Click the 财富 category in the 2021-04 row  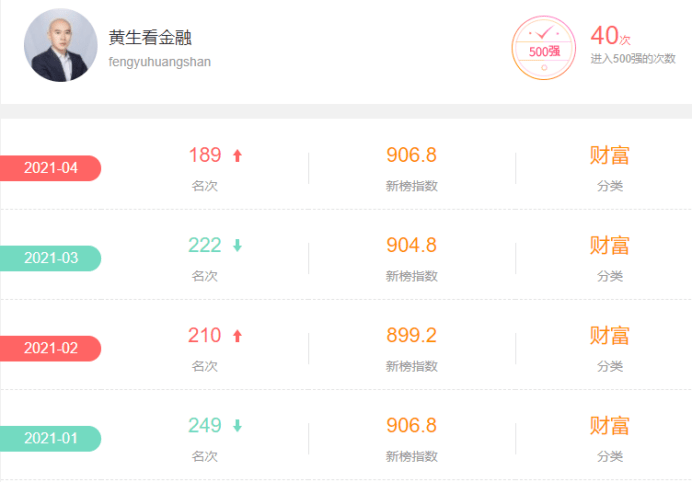(x=609, y=155)
